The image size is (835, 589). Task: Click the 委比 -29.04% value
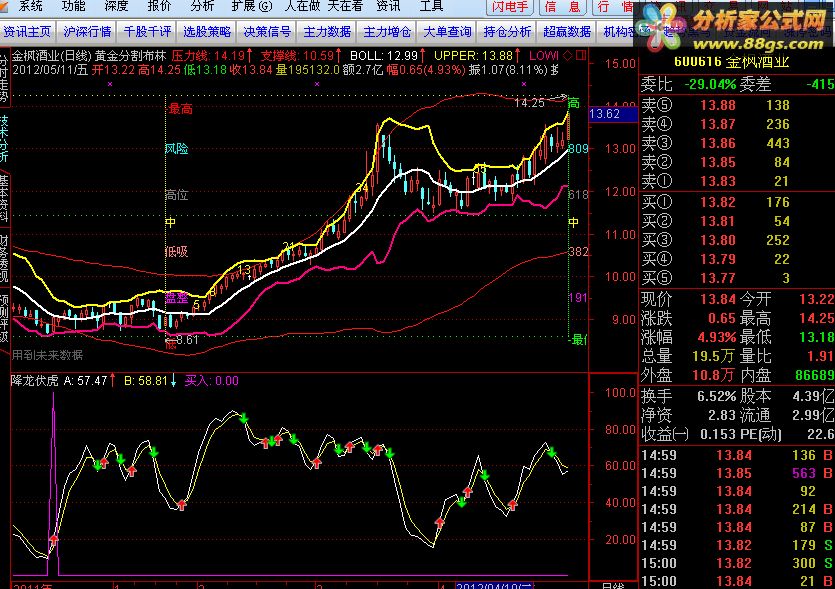710,85
